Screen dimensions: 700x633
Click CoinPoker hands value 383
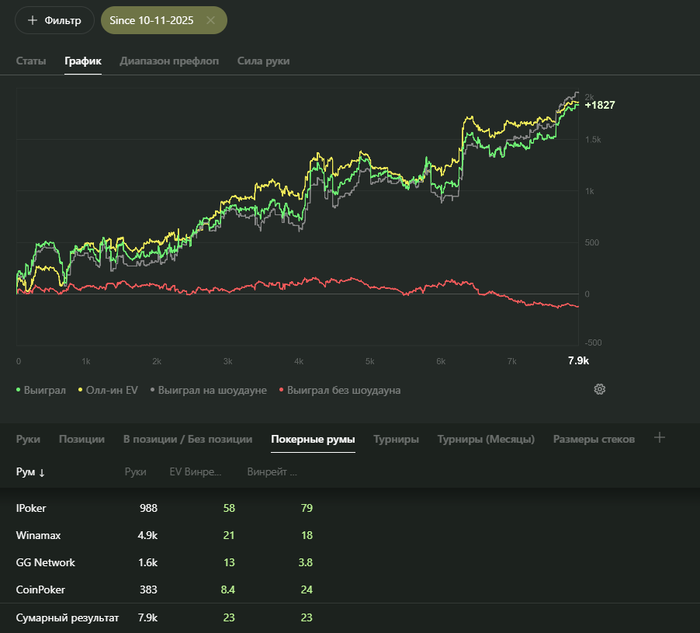pos(148,590)
